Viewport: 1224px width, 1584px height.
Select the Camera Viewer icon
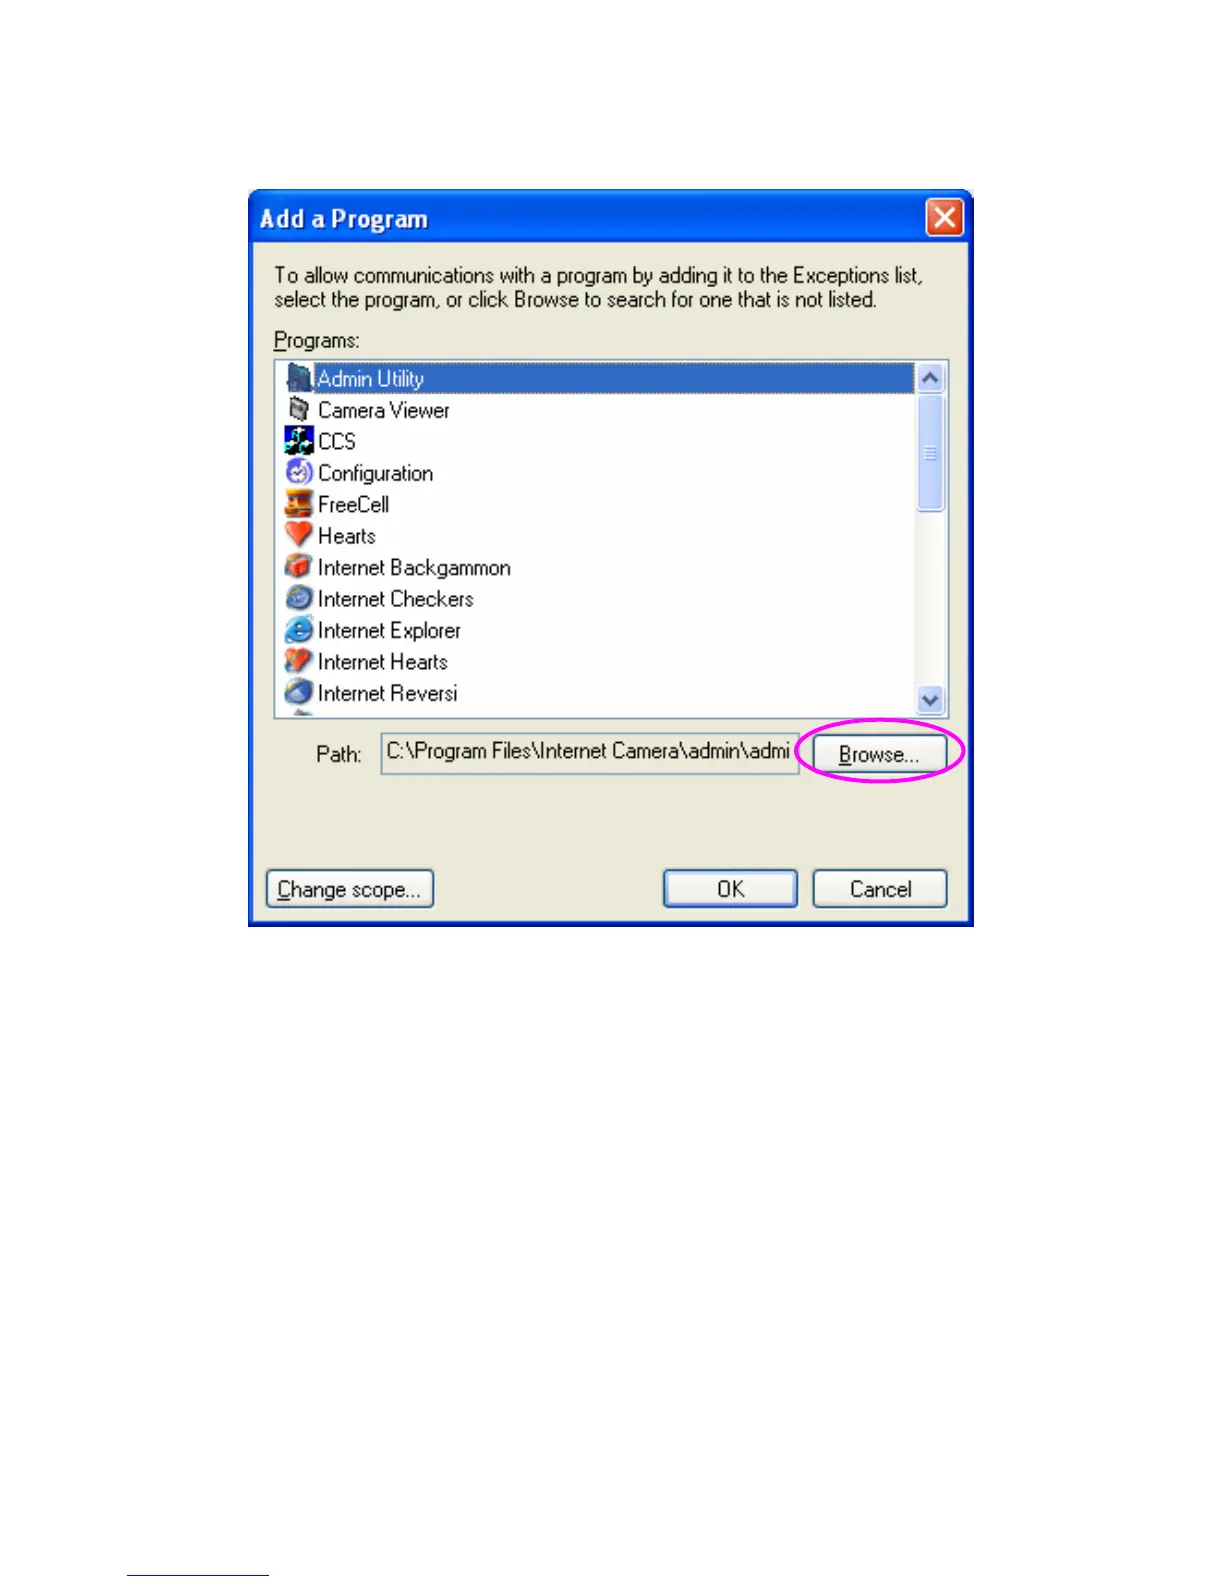tap(299, 410)
